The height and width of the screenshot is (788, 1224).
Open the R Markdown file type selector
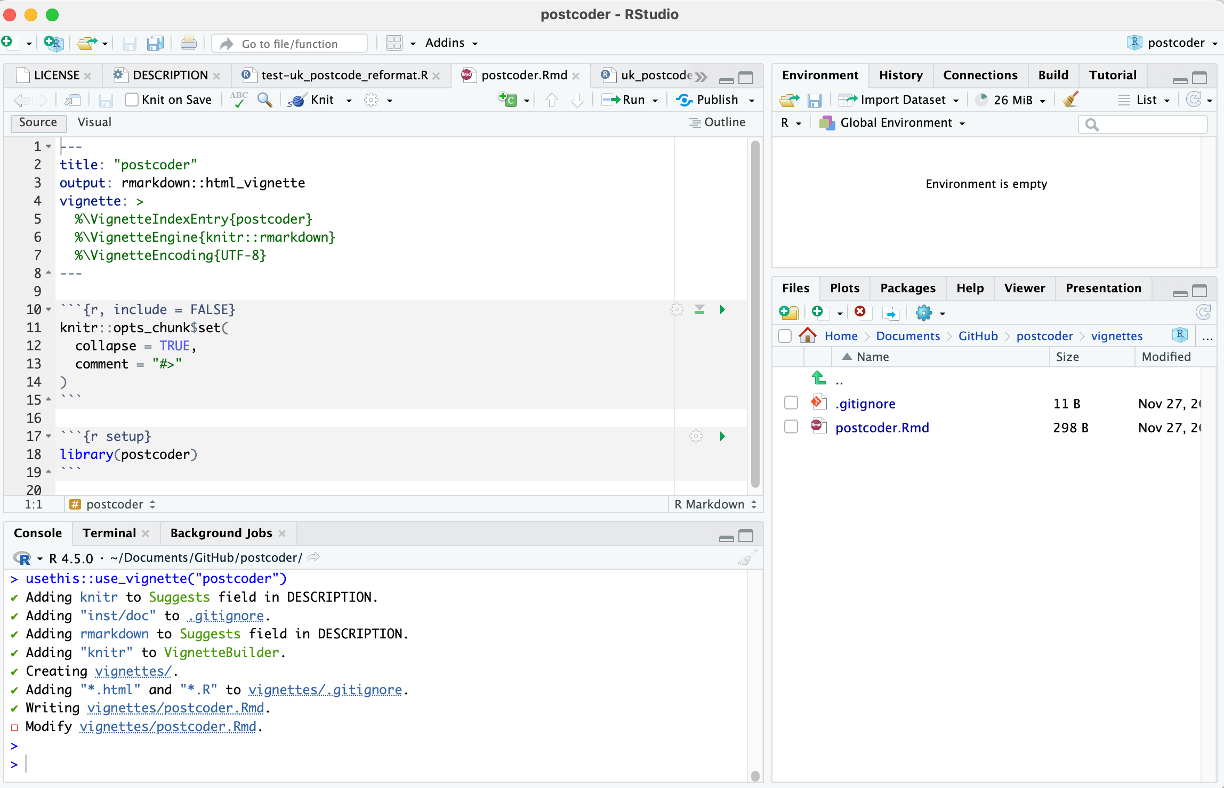click(715, 504)
